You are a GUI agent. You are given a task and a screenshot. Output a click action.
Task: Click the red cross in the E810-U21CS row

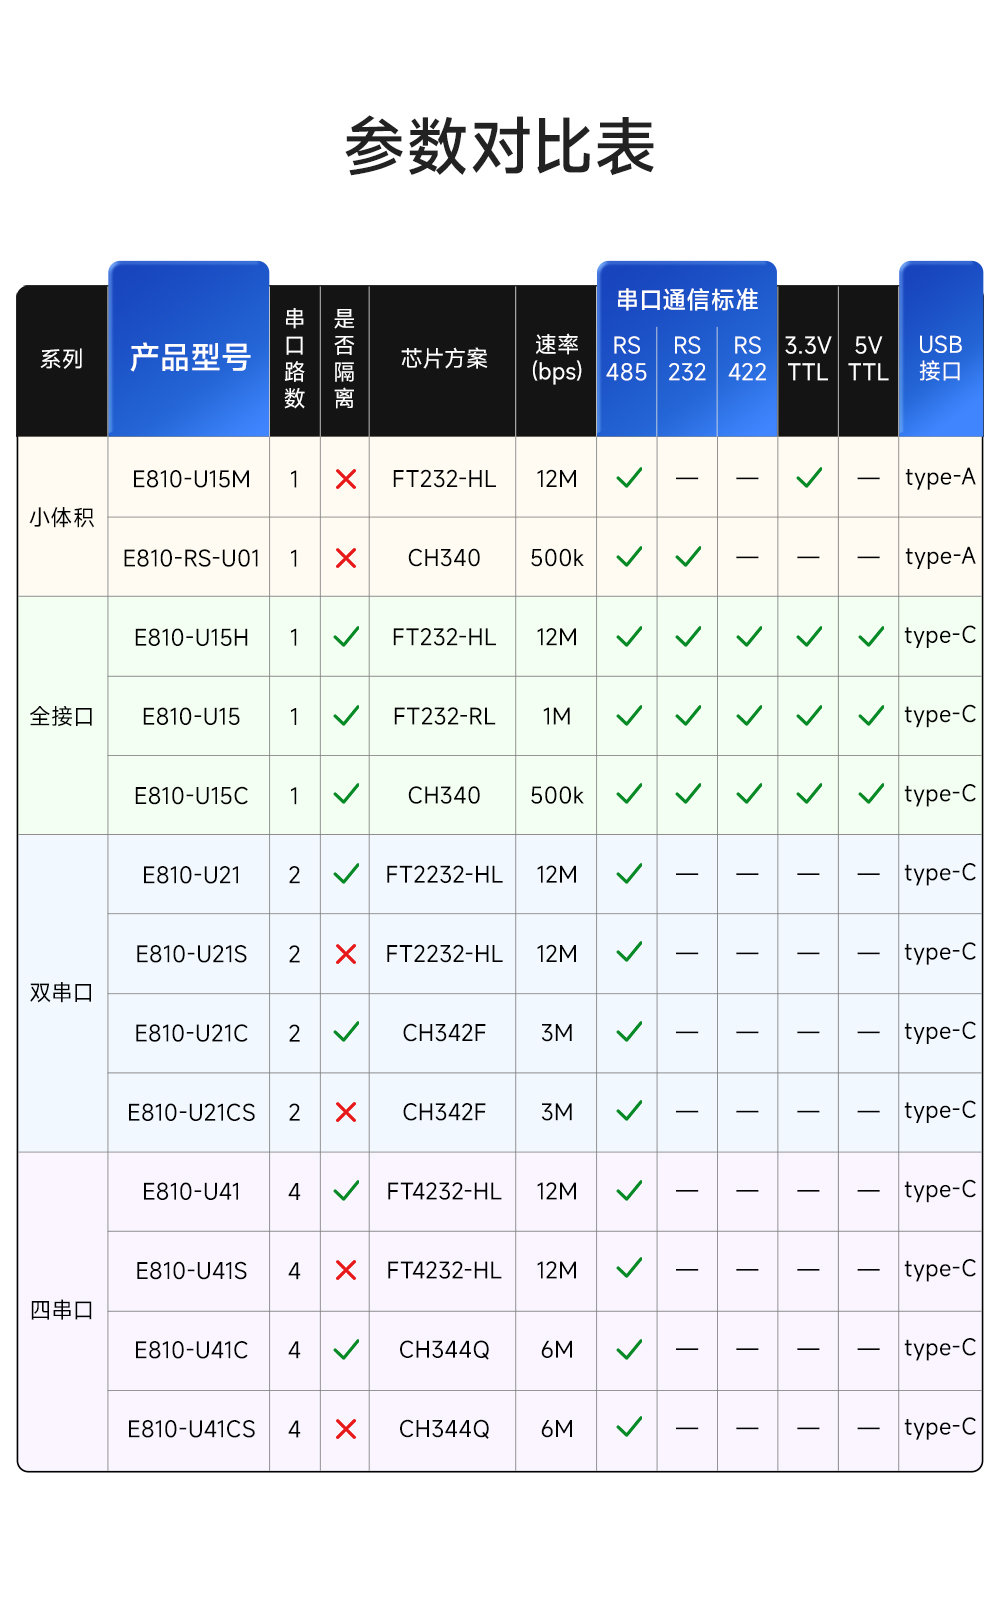pyautogui.click(x=346, y=1112)
